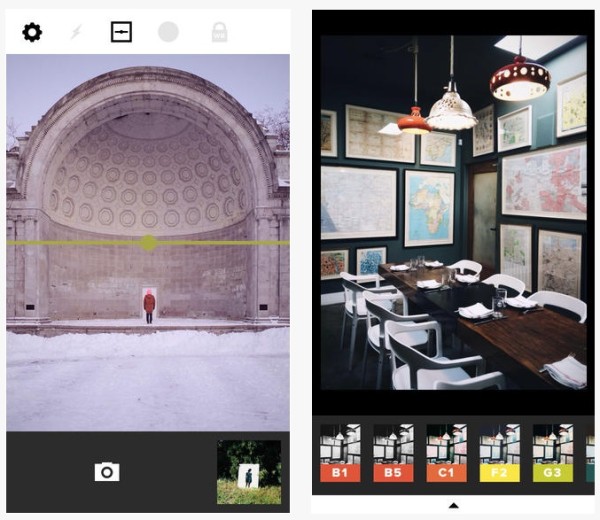The image size is (600, 520).
Task: Click the green G3 label
Action: (x=553, y=473)
